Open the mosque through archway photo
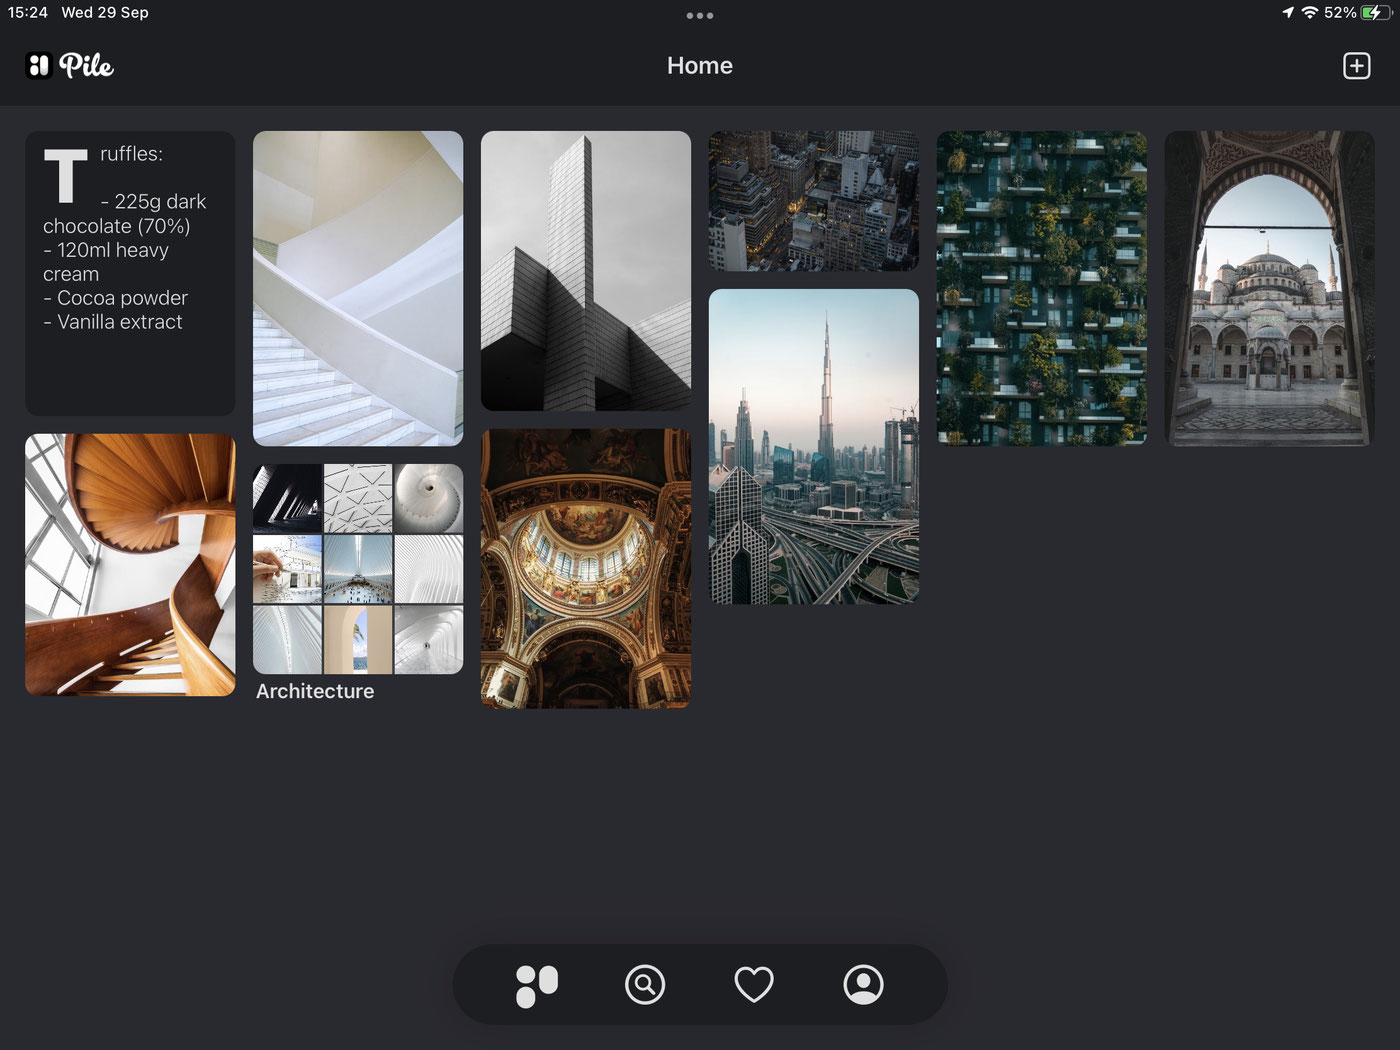The height and width of the screenshot is (1050, 1400). click(1270, 288)
